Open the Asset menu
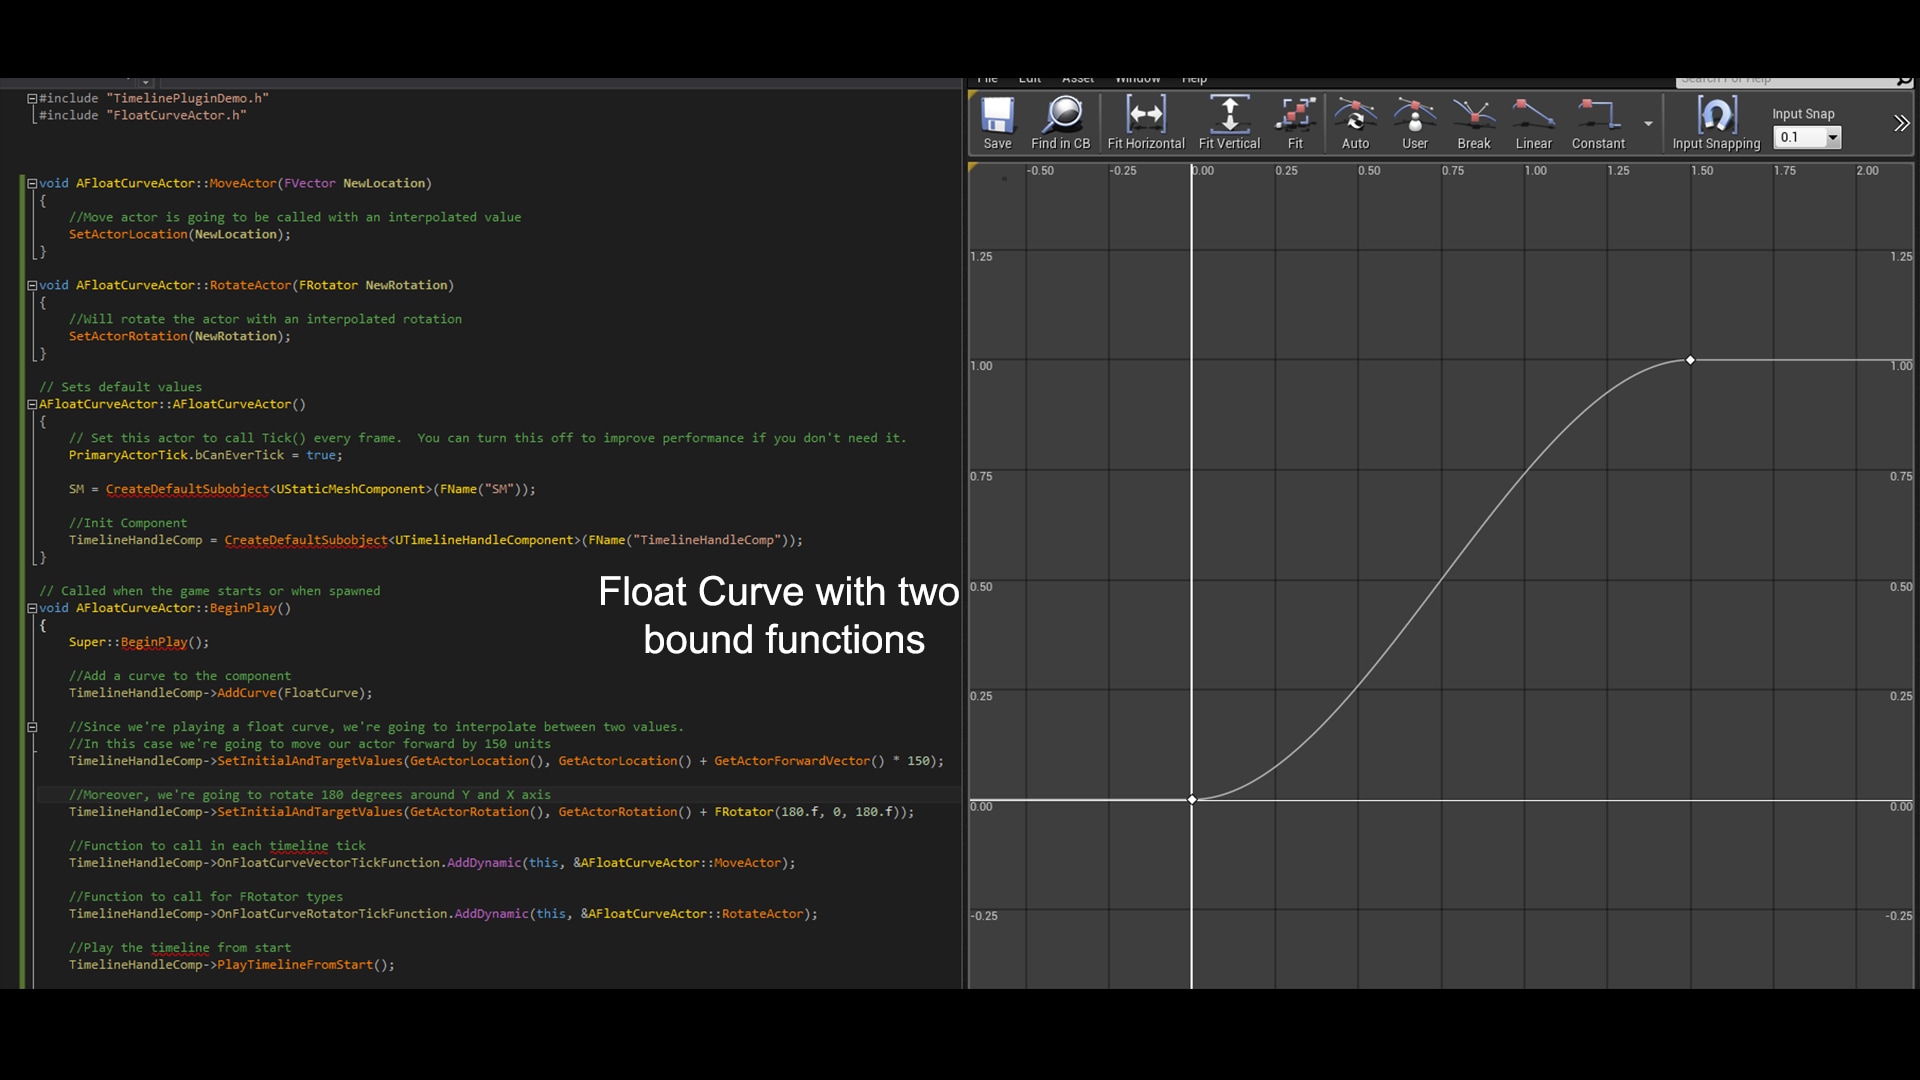 click(1078, 78)
